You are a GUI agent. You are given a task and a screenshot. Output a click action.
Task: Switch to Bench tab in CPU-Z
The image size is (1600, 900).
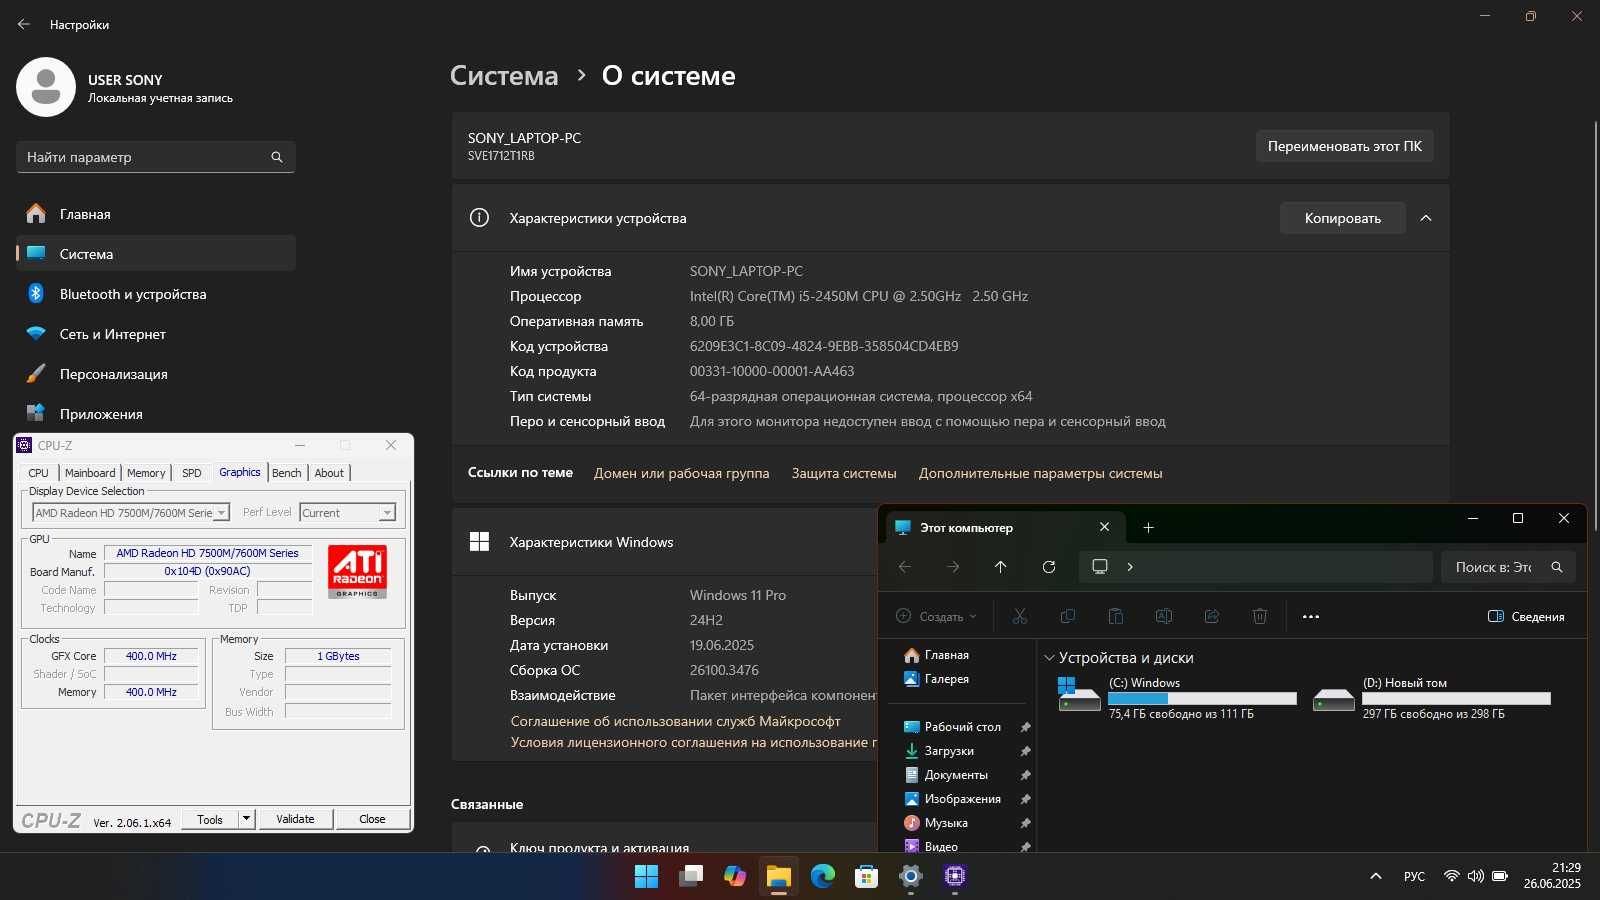(x=287, y=473)
